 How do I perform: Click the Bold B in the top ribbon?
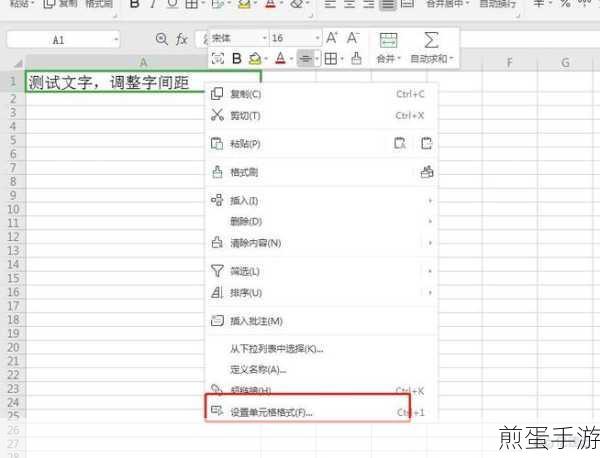[134, 4]
